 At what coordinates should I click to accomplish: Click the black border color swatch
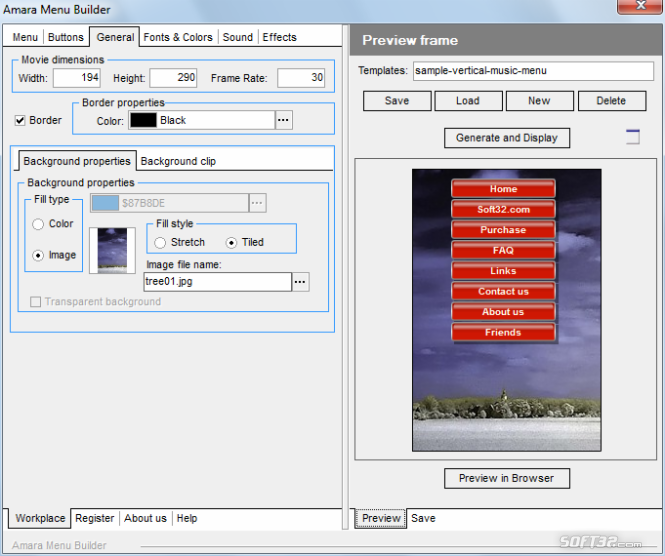(143, 120)
